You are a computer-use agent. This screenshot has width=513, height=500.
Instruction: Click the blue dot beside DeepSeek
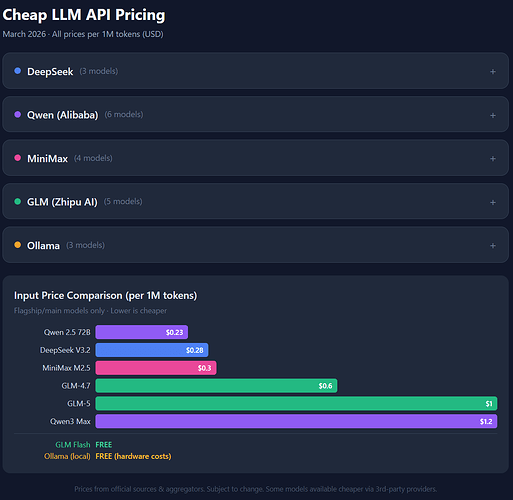tap(18, 71)
